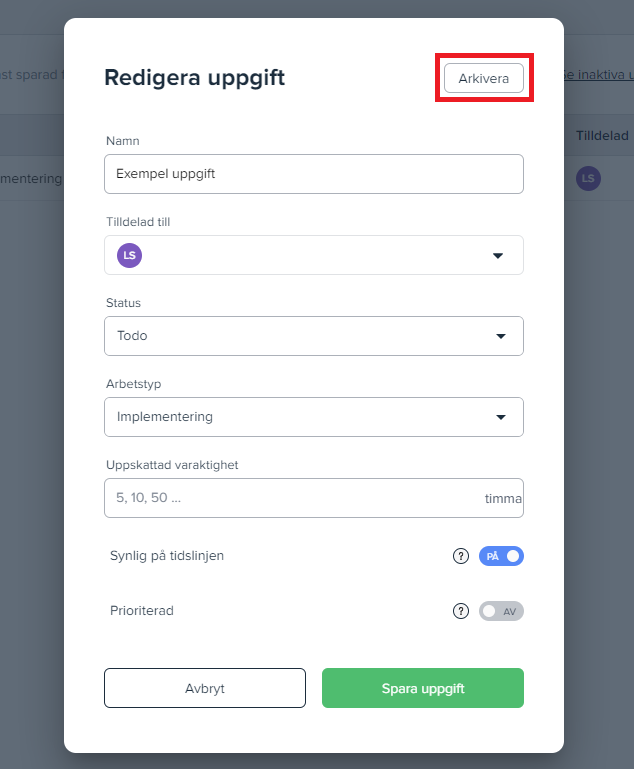This screenshot has height=769, width=634.
Task: Turn off the Synlig på tidslinjen switch
Action: [x=501, y=556]
